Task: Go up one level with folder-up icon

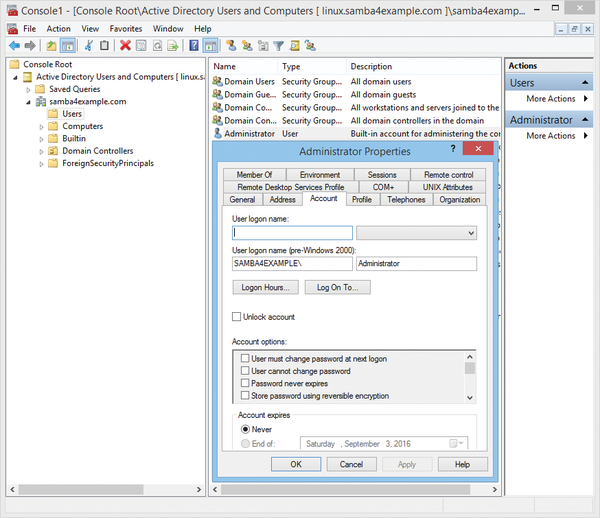Action: coord(51,46)
